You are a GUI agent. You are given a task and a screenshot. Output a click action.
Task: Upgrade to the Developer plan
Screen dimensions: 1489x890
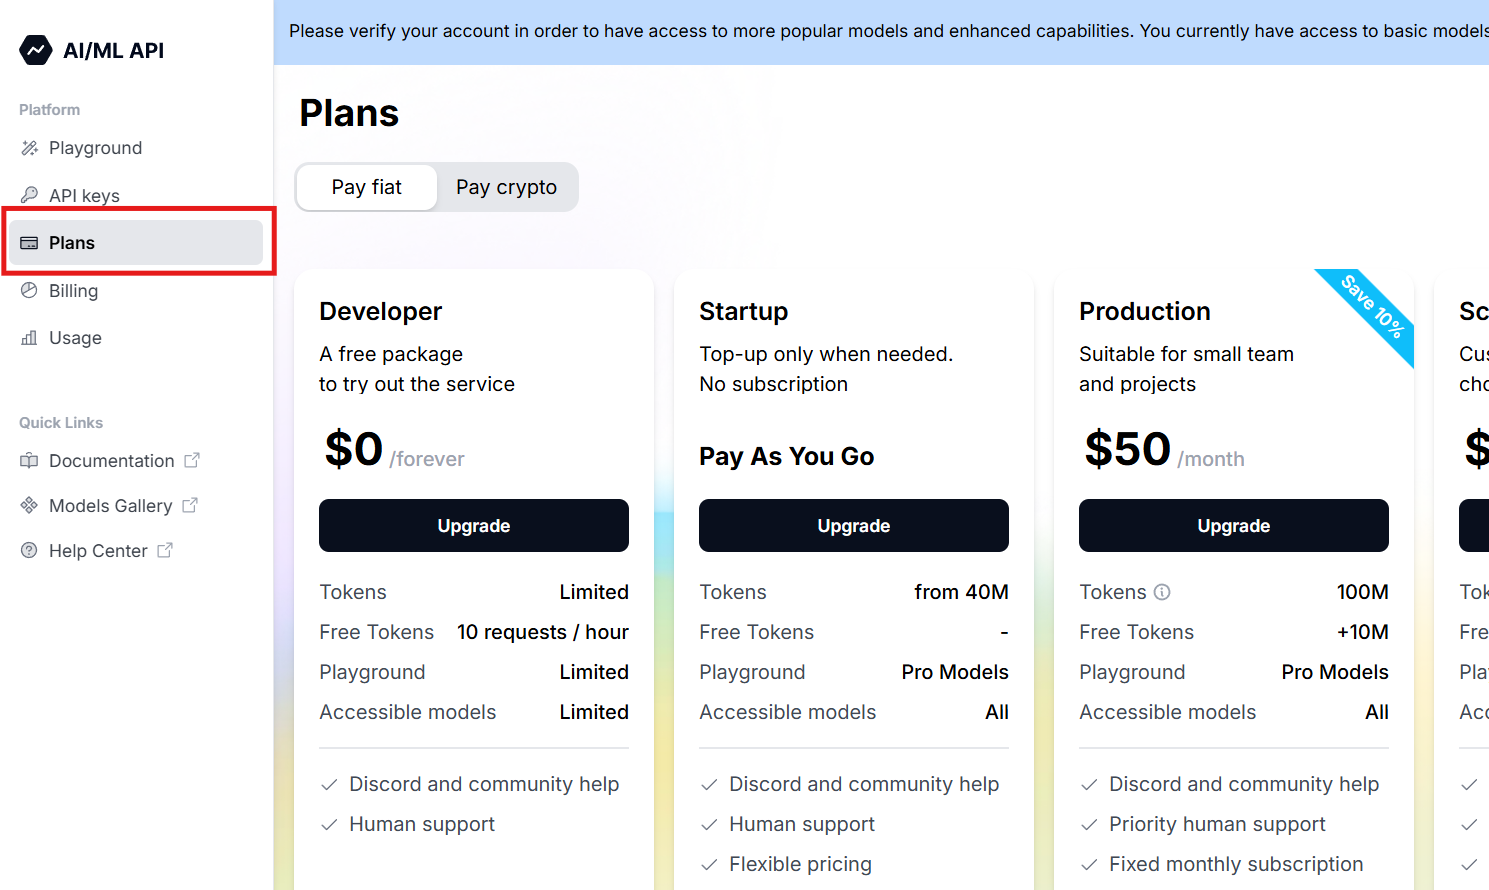pos(474,526)
